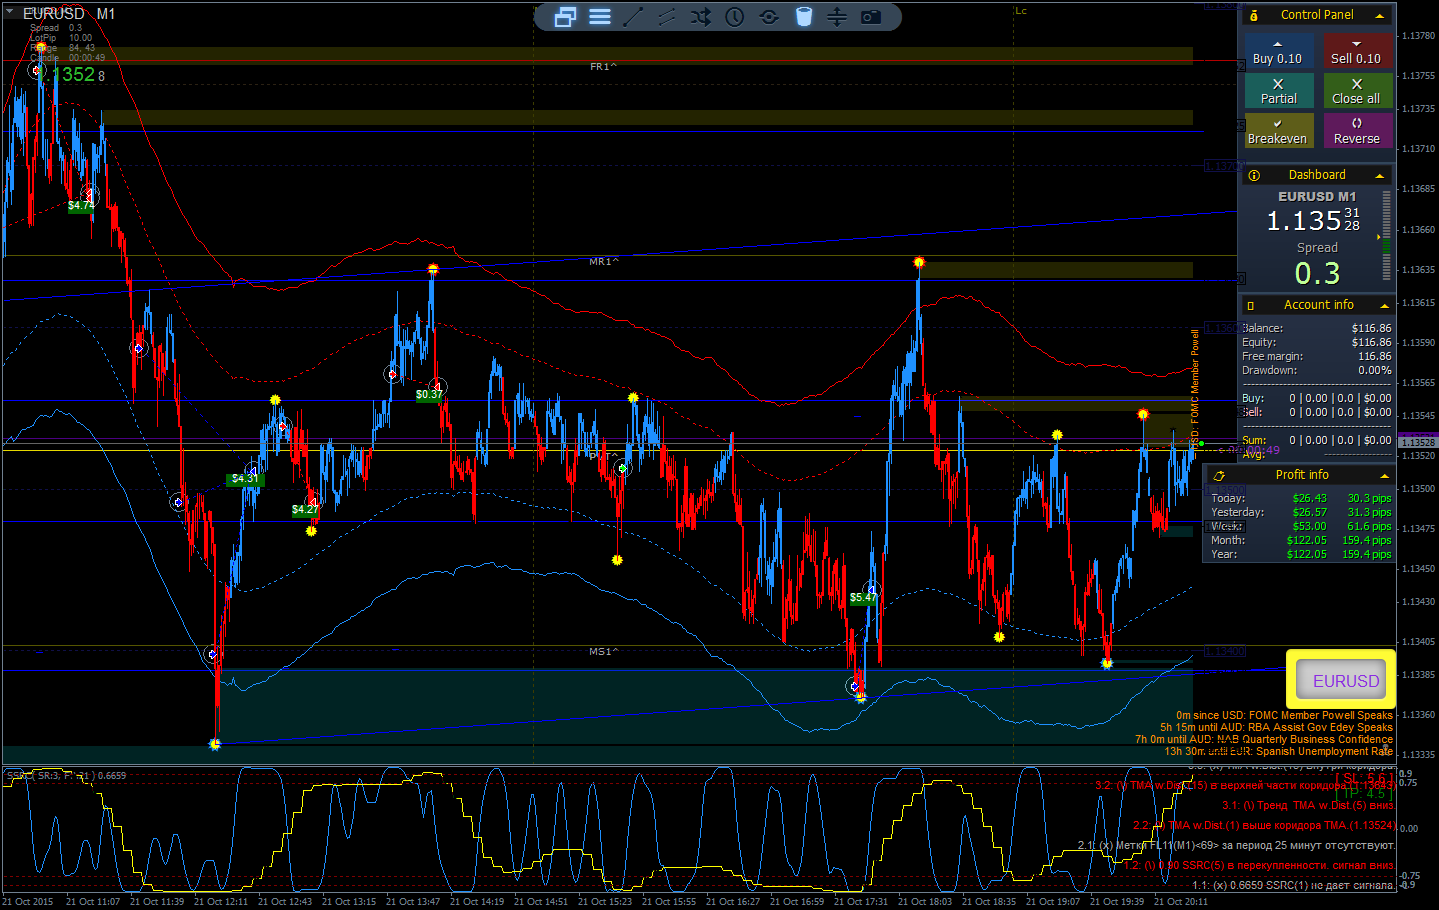Open the clock timeframe icon
The width and height of the screenshot is (1439, 910).
coord(735,17)
